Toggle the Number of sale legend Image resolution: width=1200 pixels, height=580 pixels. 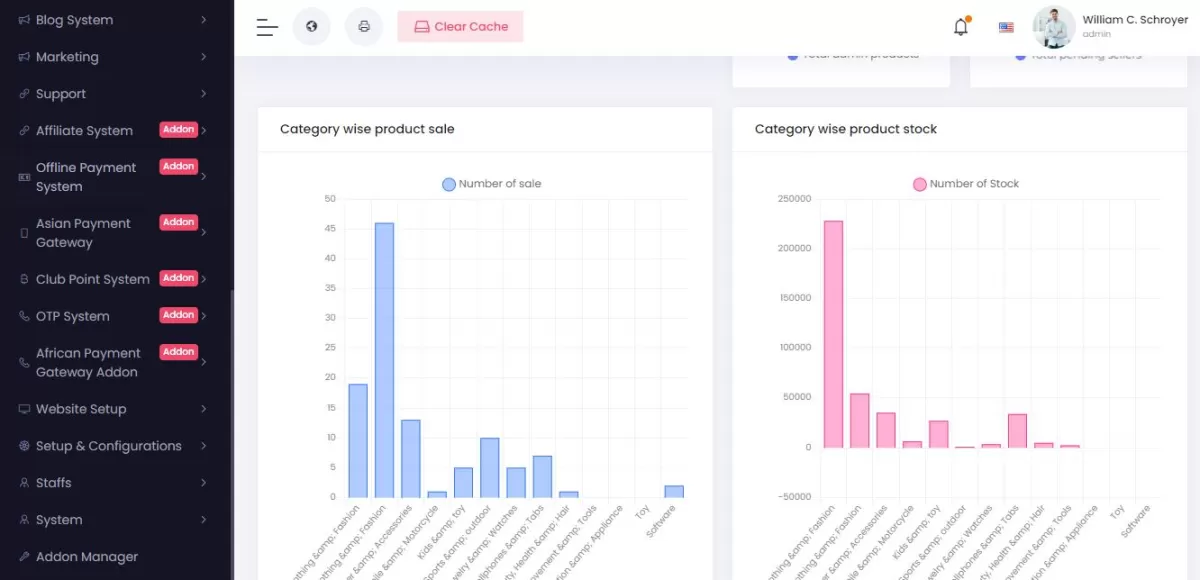[x=491, y=184]
